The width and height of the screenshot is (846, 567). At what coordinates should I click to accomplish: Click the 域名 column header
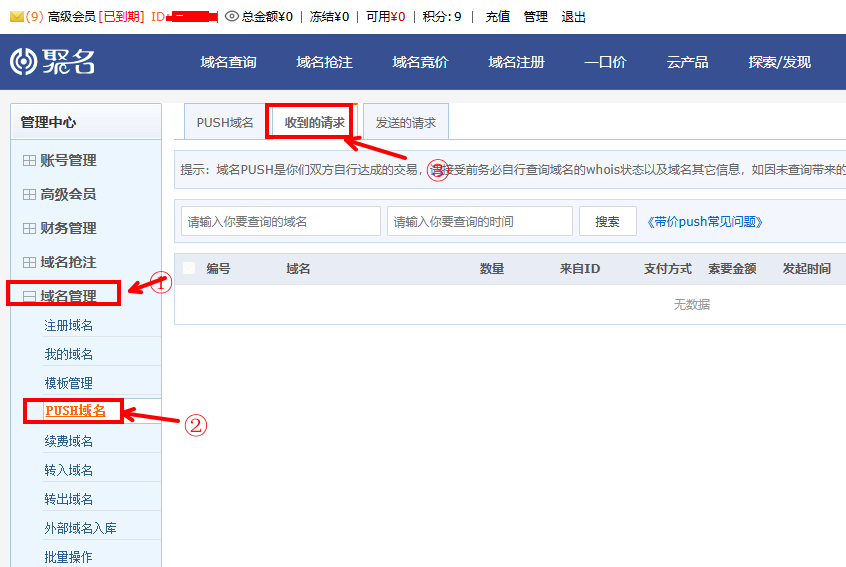point(298,269)
